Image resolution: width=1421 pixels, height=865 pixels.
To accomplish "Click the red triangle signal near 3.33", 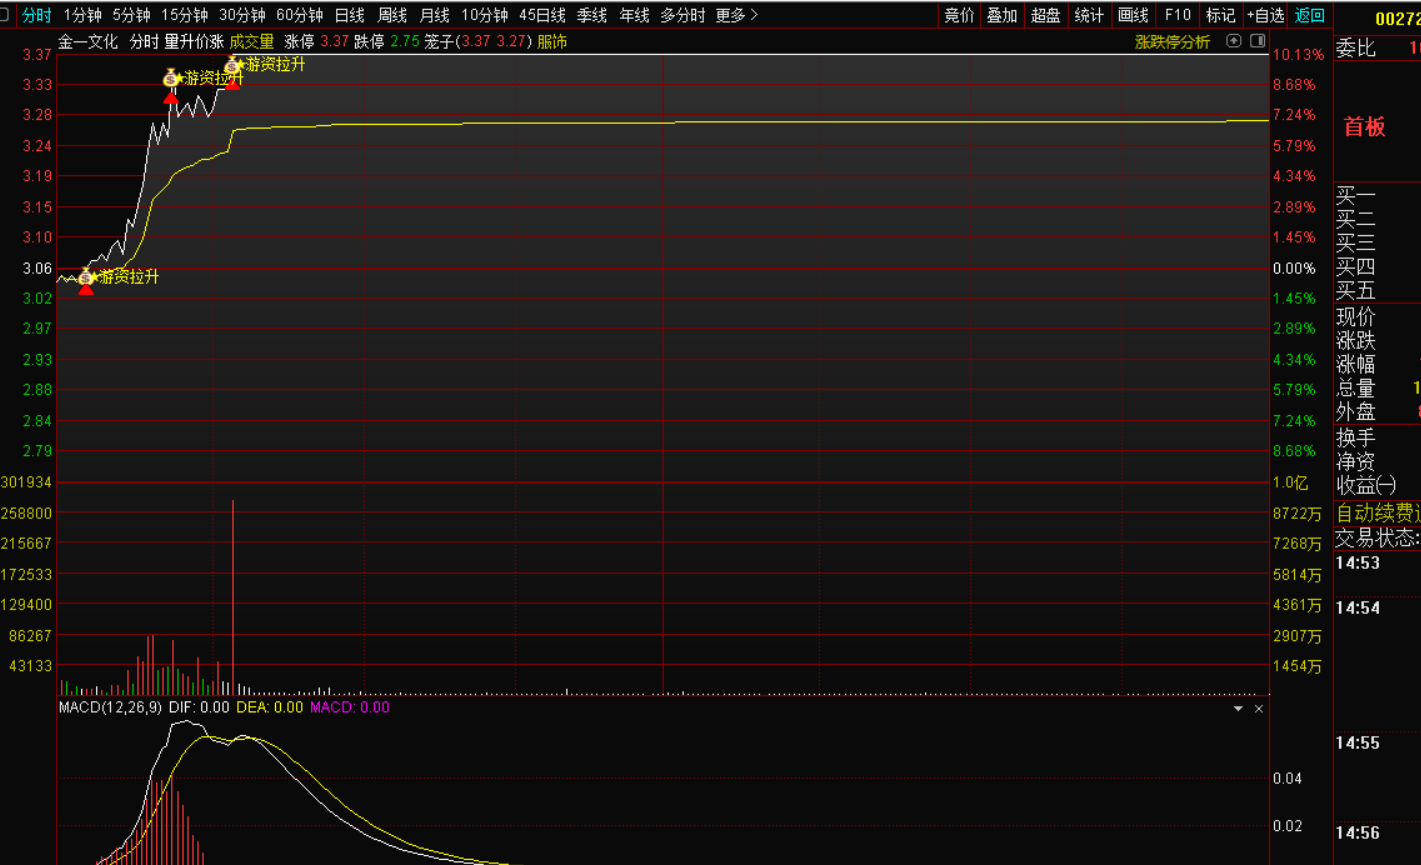I will point(171,98).
